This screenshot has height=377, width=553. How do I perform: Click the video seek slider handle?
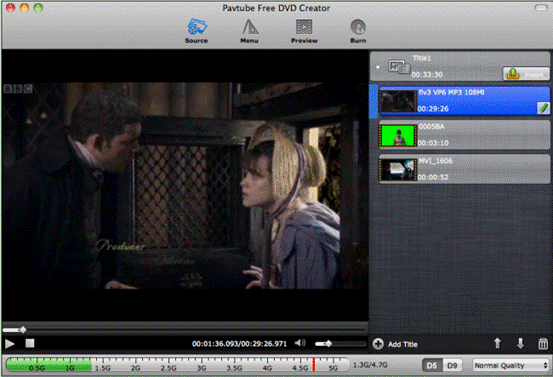[23, 330]
